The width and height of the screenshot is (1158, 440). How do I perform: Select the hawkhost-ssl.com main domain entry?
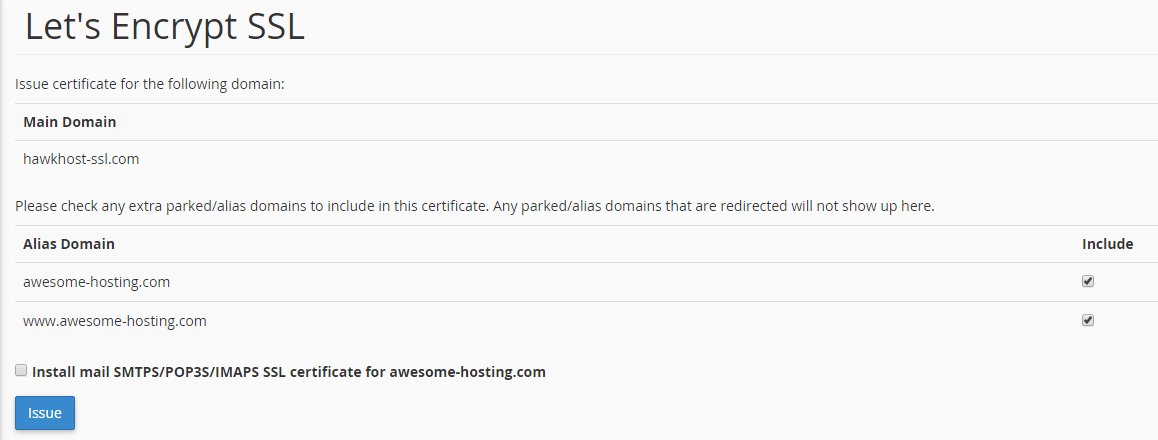[81, 158]
